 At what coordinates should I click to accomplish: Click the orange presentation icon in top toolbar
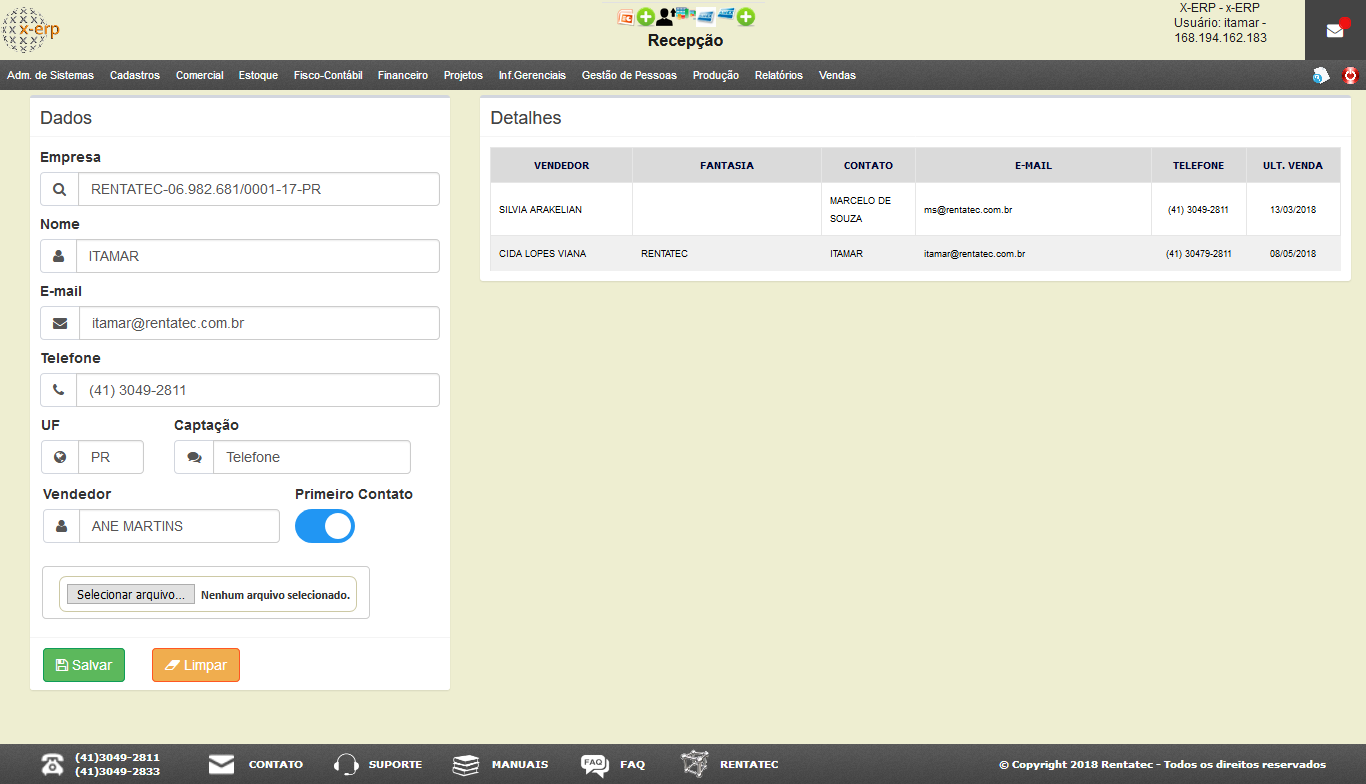[x=626, y=17]
